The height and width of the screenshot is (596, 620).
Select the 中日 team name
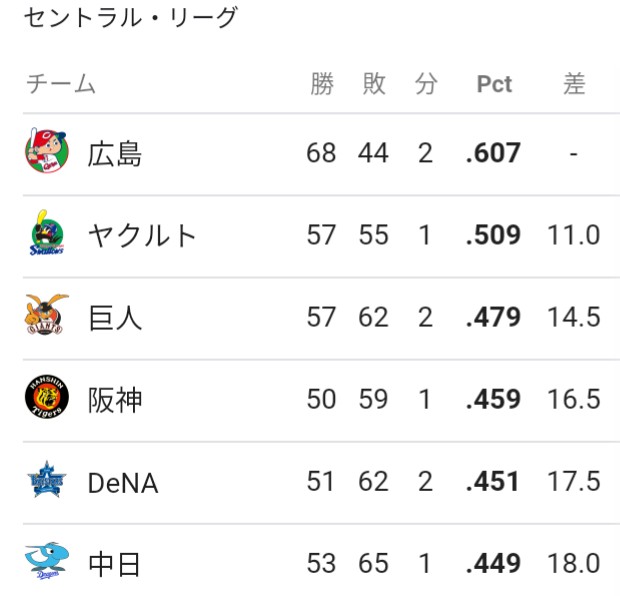coord(114,564)
